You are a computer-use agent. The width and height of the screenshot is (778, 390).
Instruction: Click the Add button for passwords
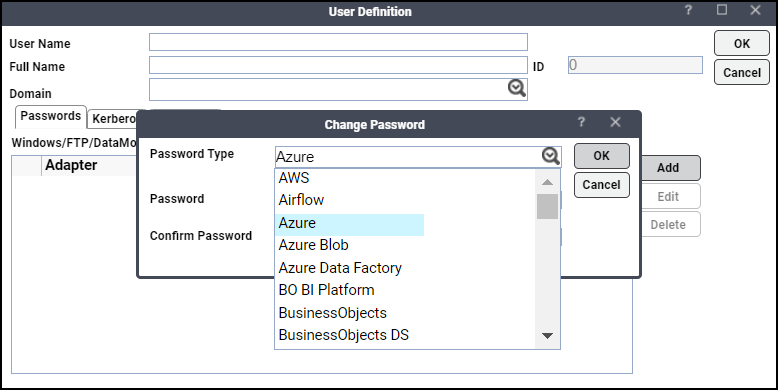[668, 168]
